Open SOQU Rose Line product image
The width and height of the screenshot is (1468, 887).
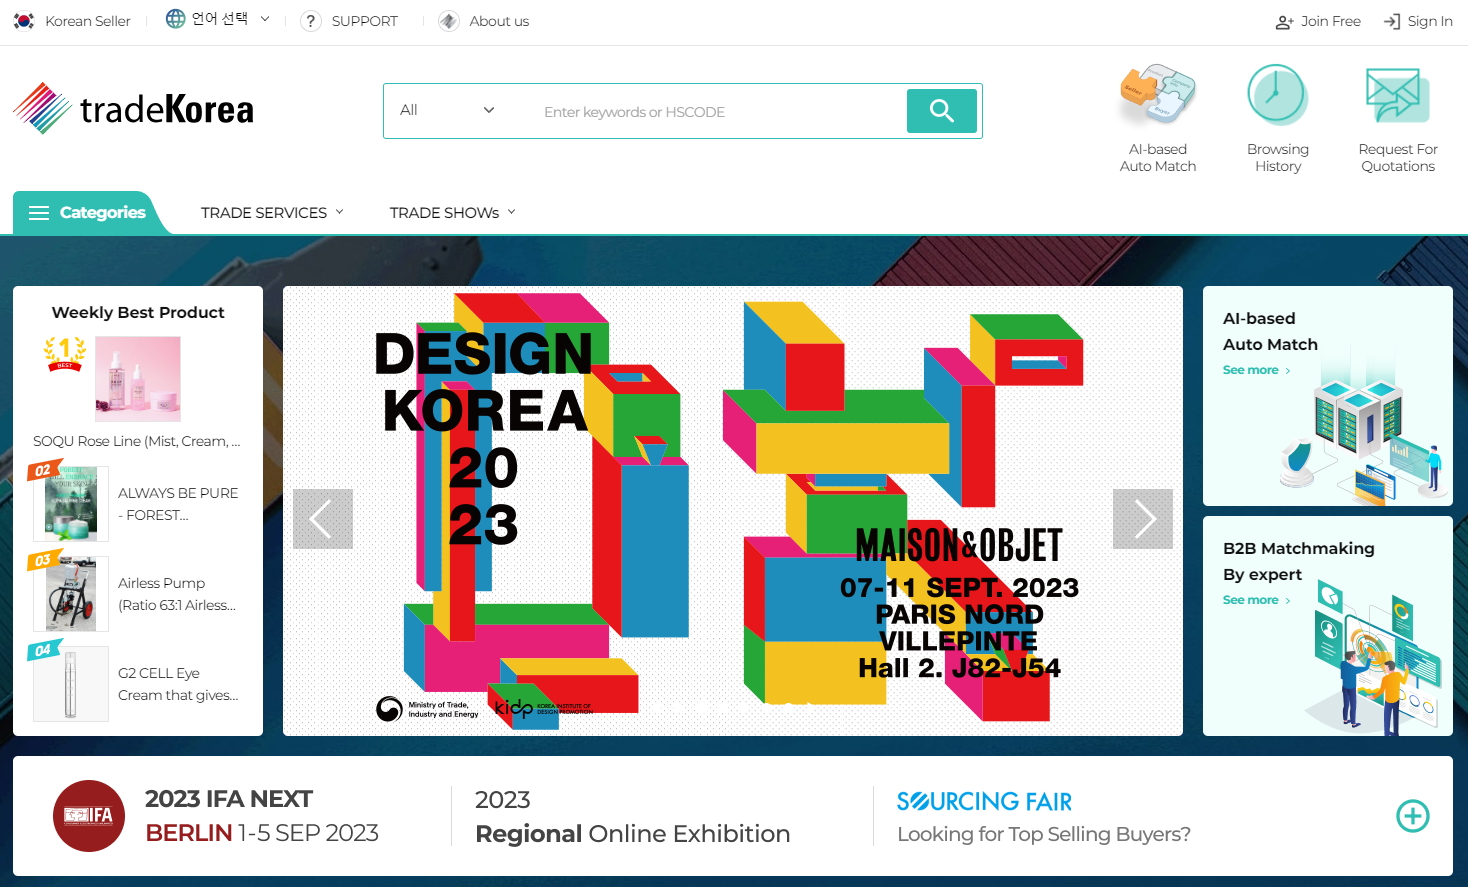point(138,379)
